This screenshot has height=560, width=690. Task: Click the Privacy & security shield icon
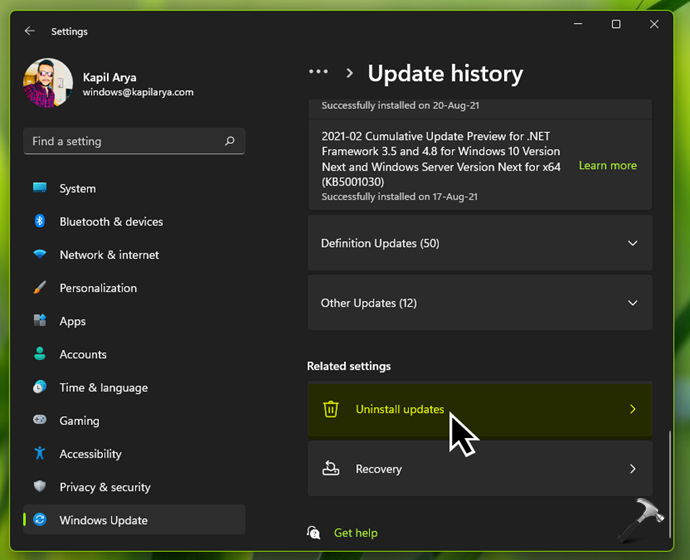[40, 487]
